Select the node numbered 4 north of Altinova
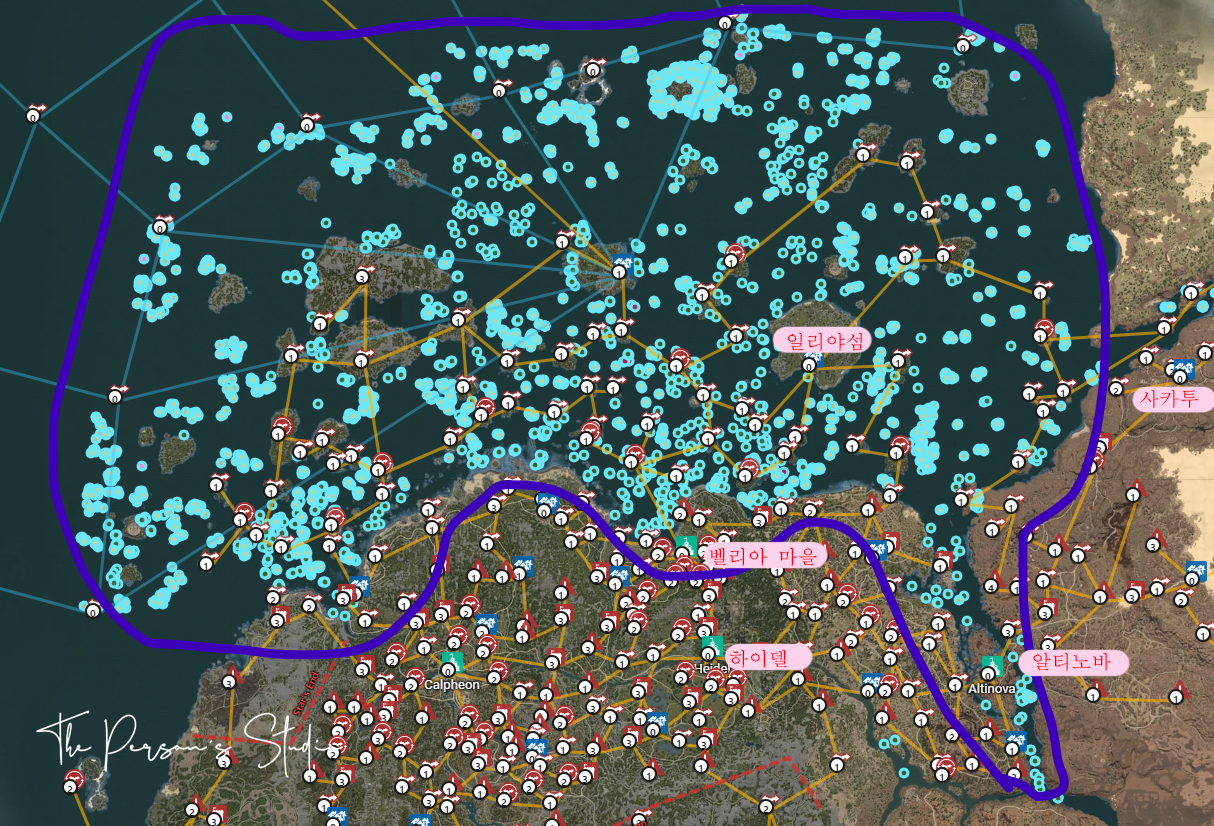1214x826 pixels. point(991,586)
